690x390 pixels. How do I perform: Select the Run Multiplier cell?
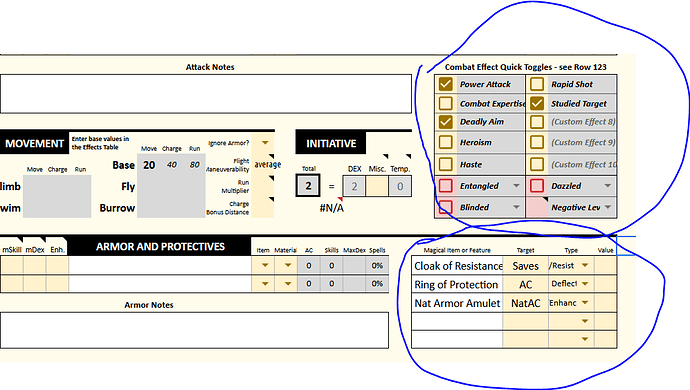(x=263, y=186)
